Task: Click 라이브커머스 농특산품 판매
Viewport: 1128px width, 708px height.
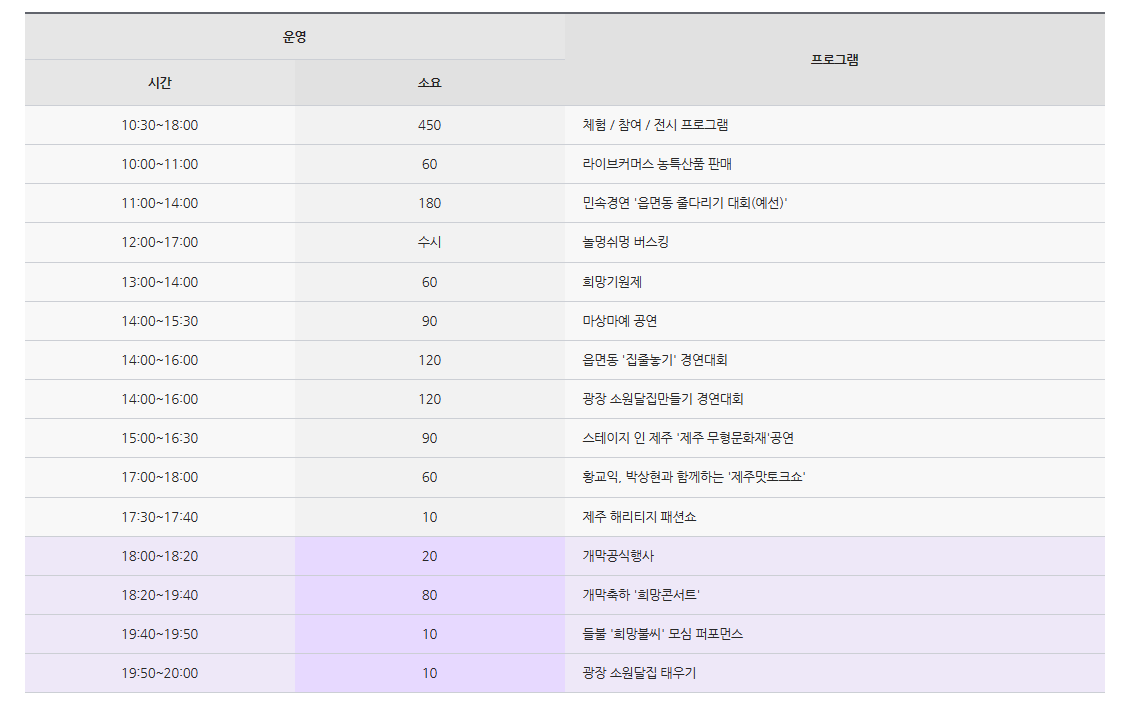Action: click(657, 164)
